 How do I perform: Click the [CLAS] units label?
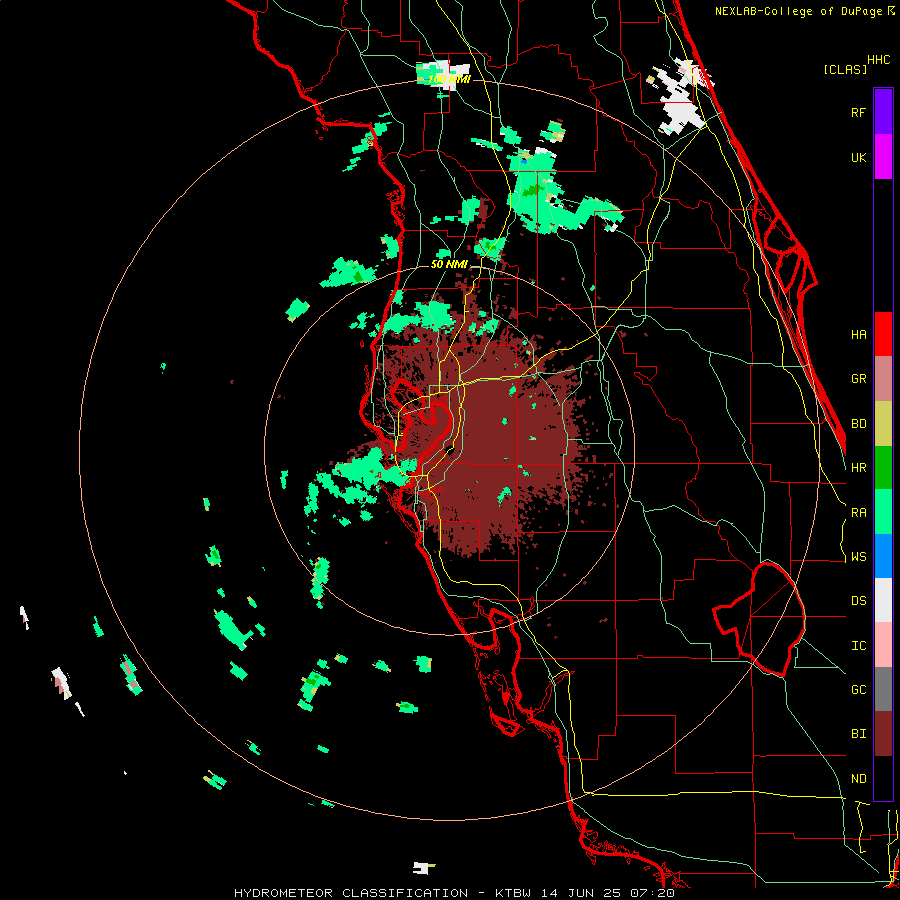(x=844, y=69)
